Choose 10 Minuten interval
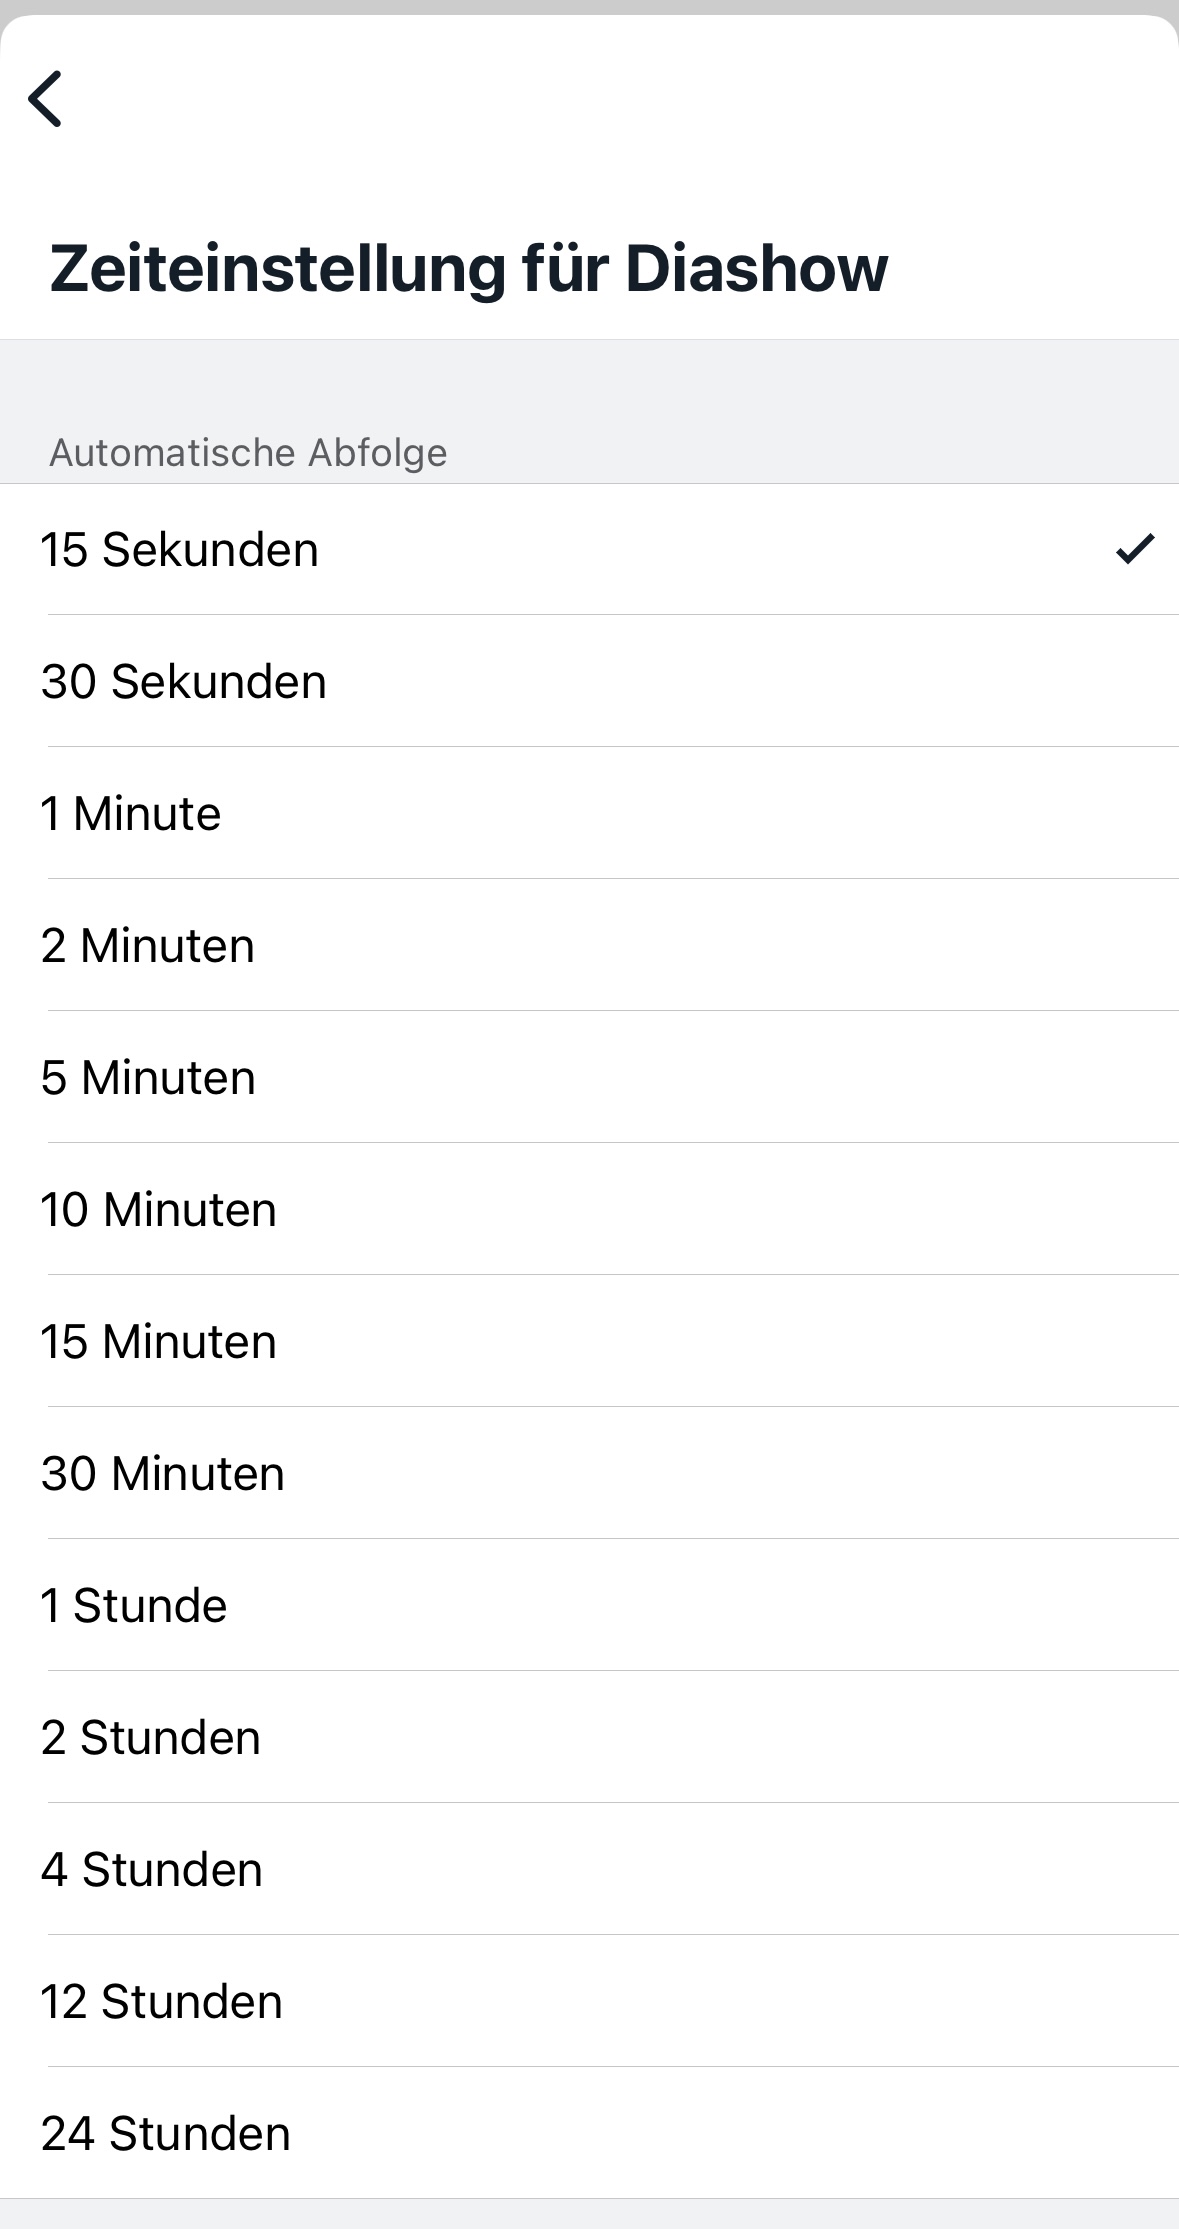The width and height of the screenshot is (1179, 2229). (159, 1210)
